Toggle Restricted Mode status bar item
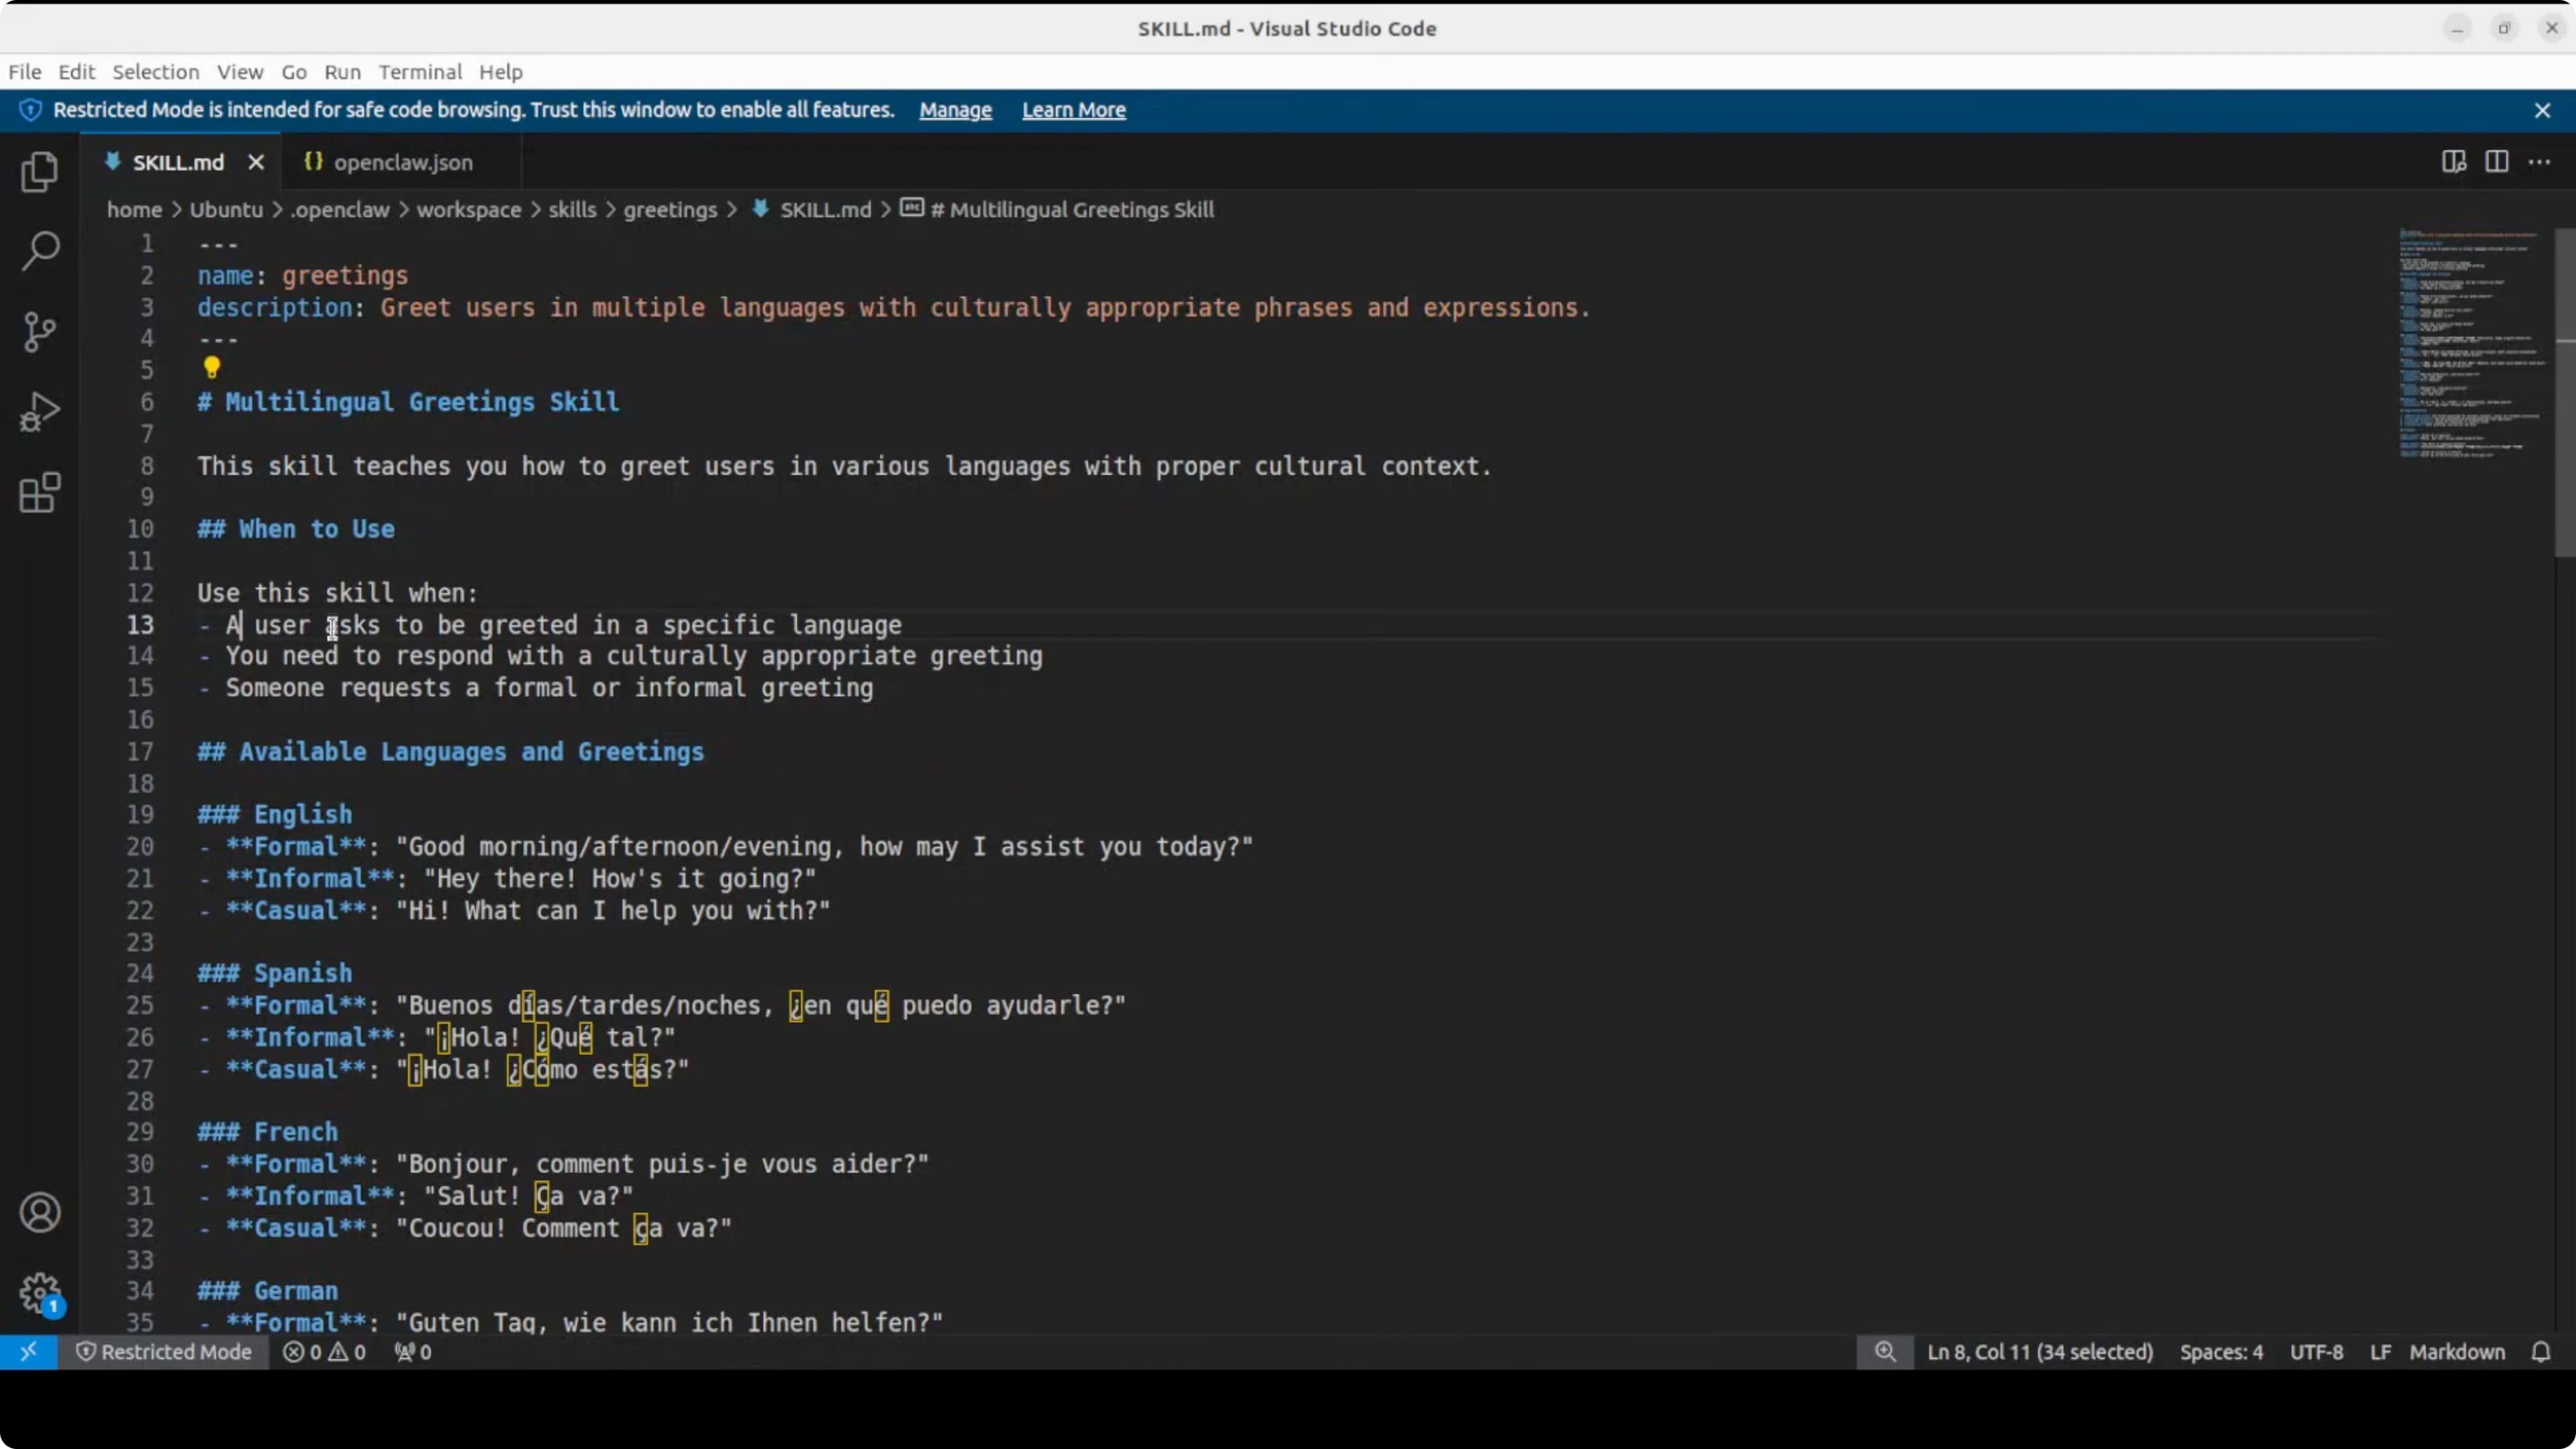 point(164,1352)
